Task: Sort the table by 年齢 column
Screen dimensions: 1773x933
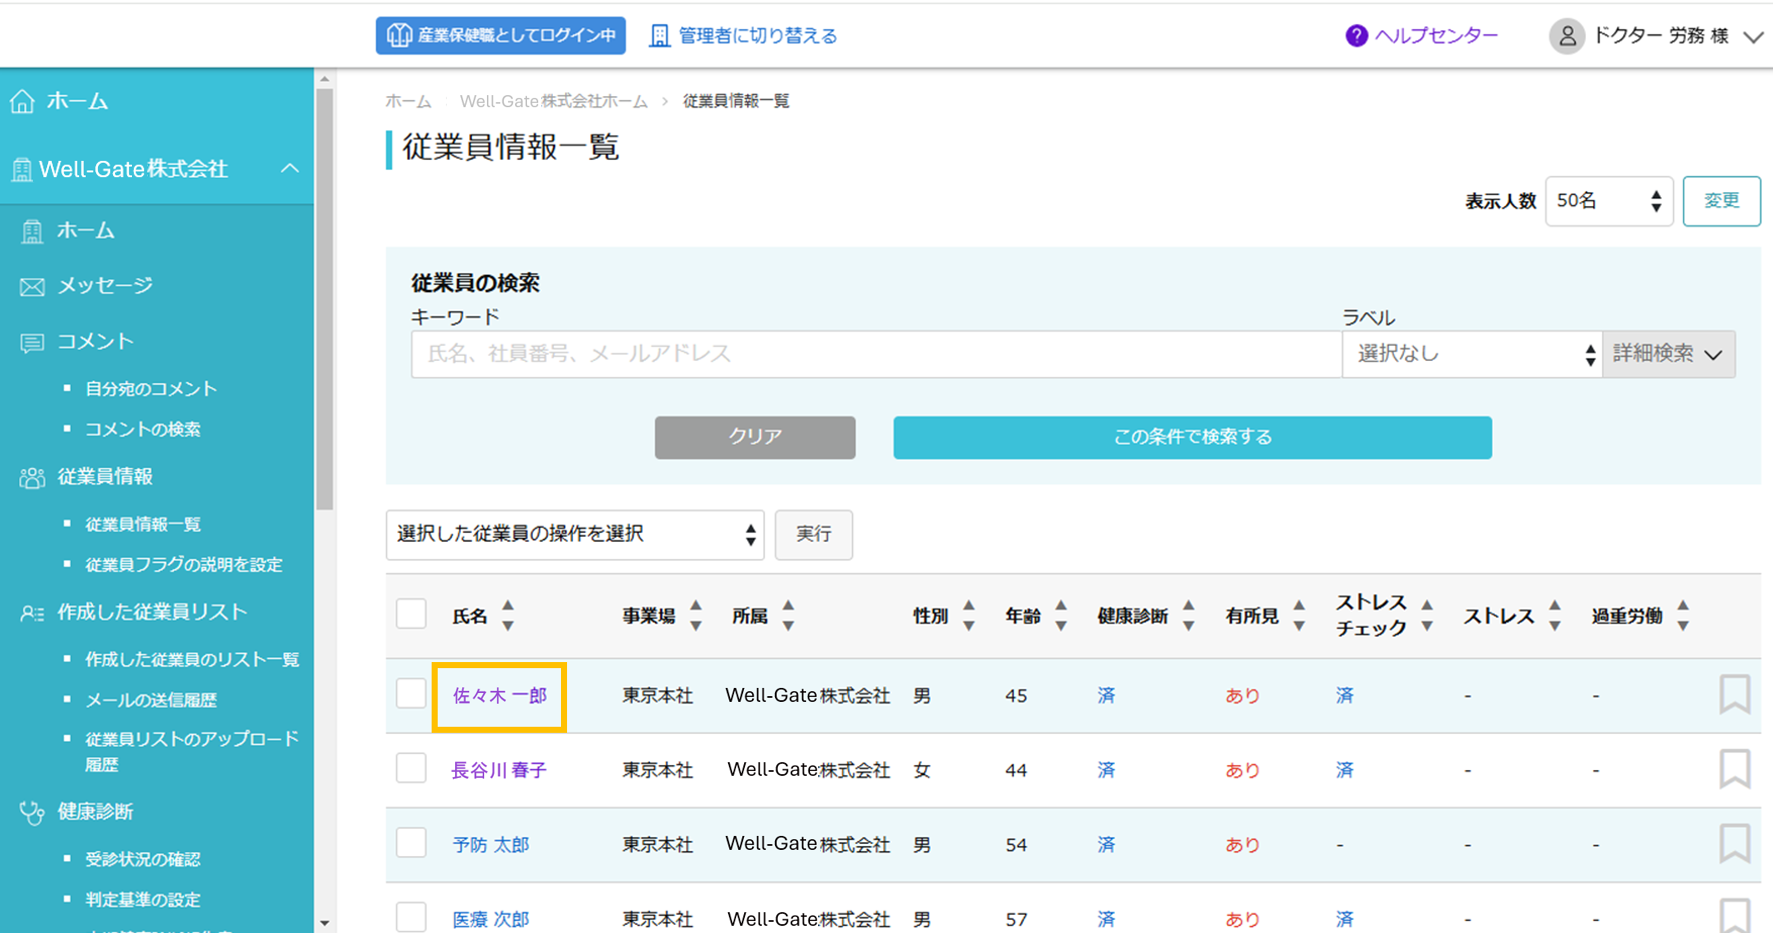Action: tap(1061, 616)
